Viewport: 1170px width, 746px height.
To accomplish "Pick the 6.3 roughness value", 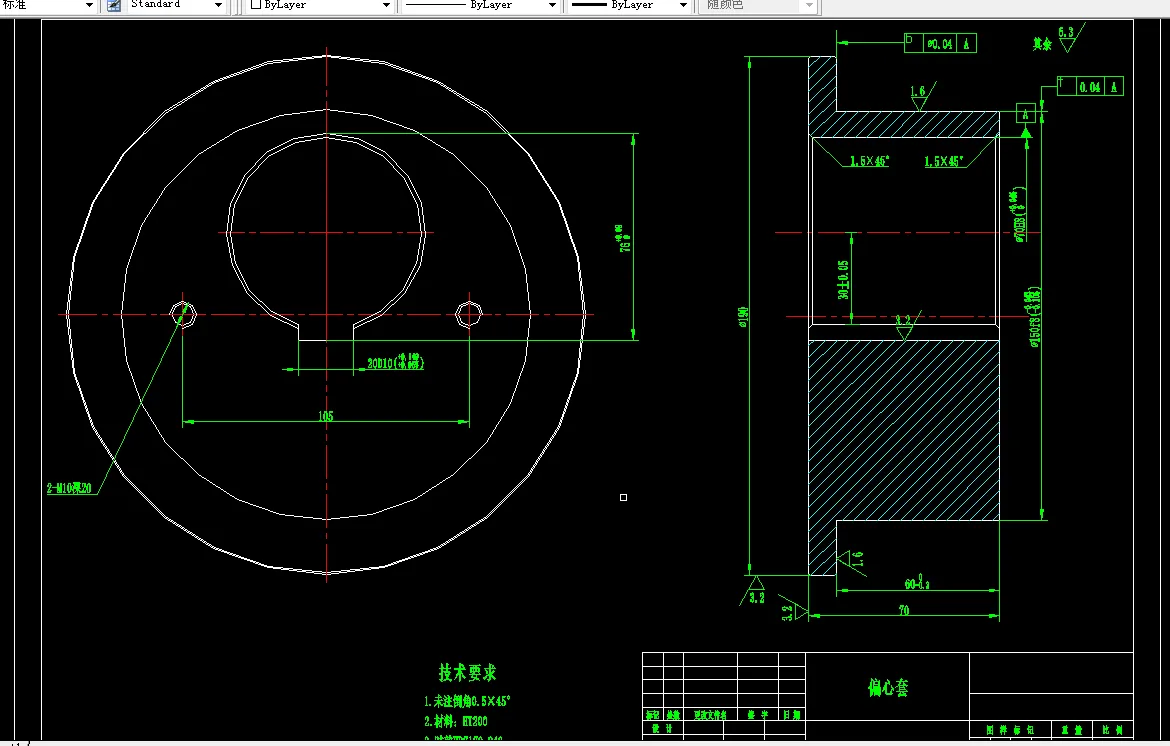I will [x=1066, y=32].
